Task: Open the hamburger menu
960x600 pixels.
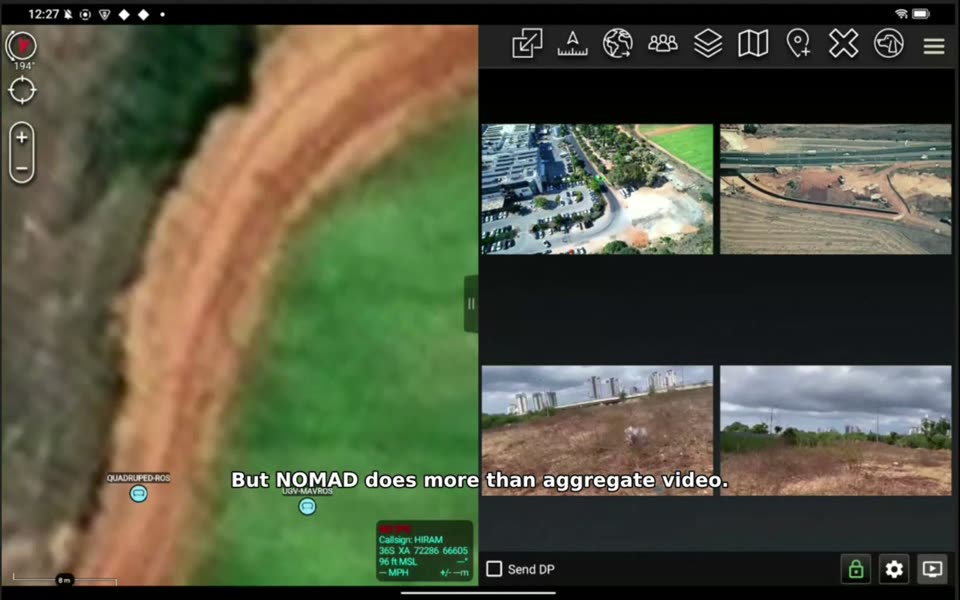Action: click(x=934, y=46)
